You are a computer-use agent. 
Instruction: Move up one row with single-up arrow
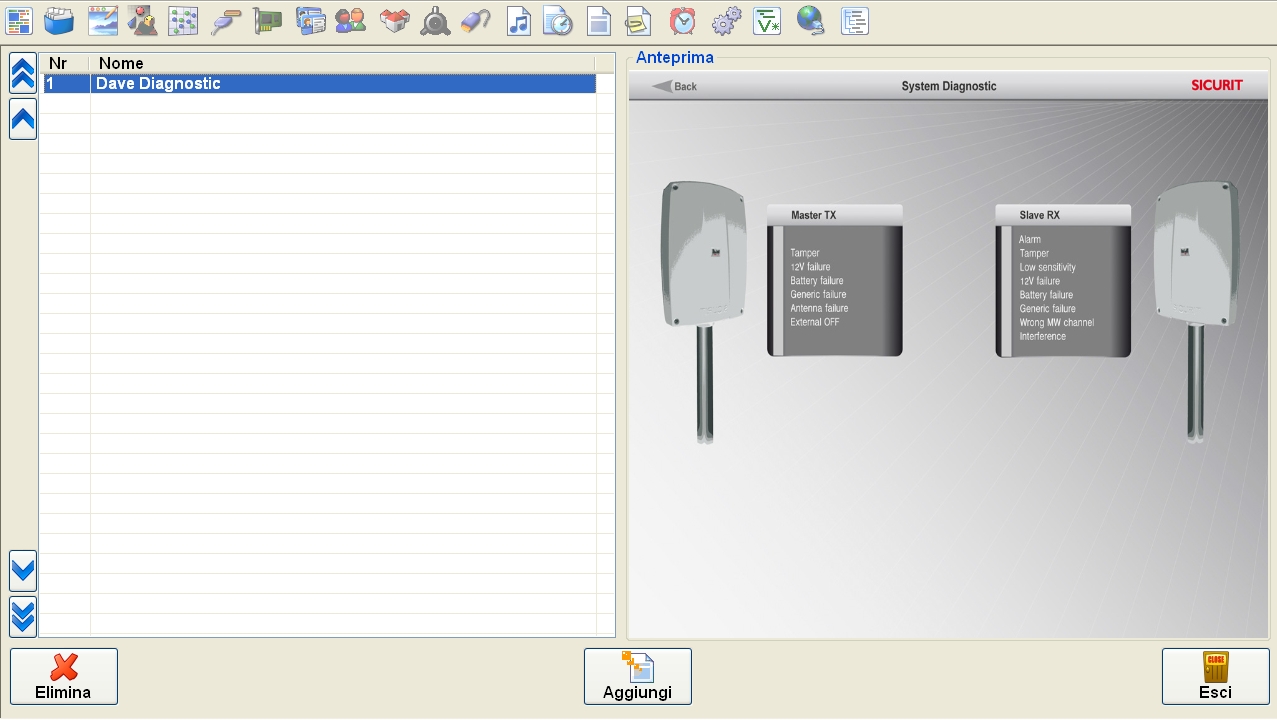point(23,120)
